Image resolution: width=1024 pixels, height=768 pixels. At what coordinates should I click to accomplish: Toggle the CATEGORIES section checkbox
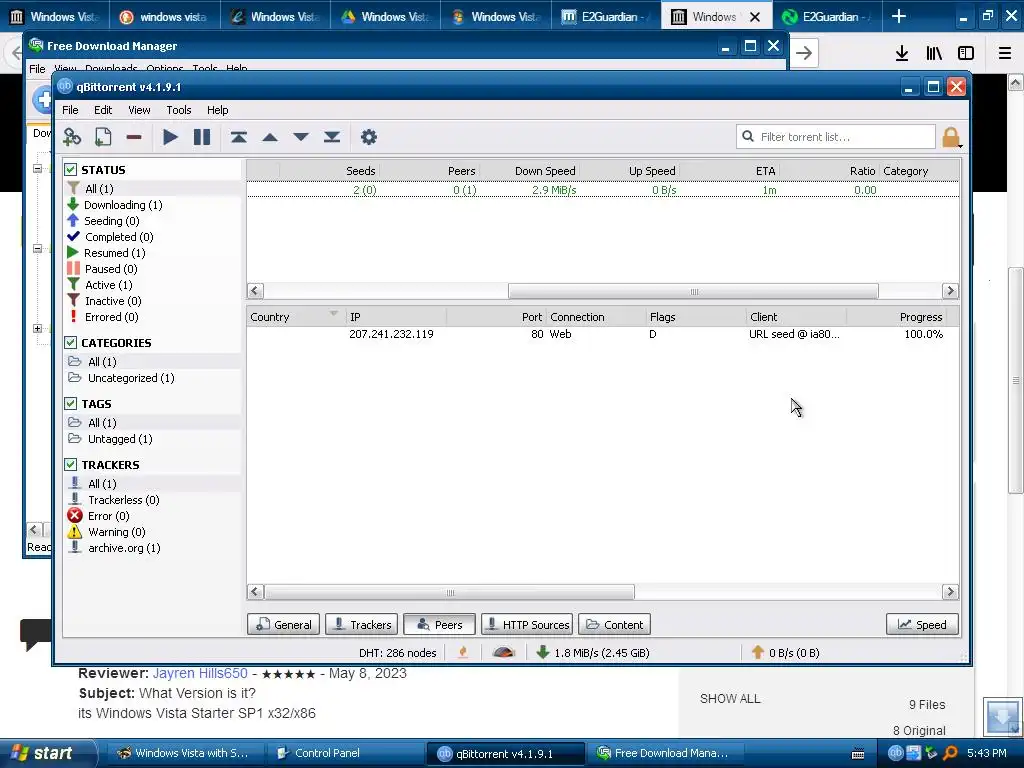tap(71, 343)
